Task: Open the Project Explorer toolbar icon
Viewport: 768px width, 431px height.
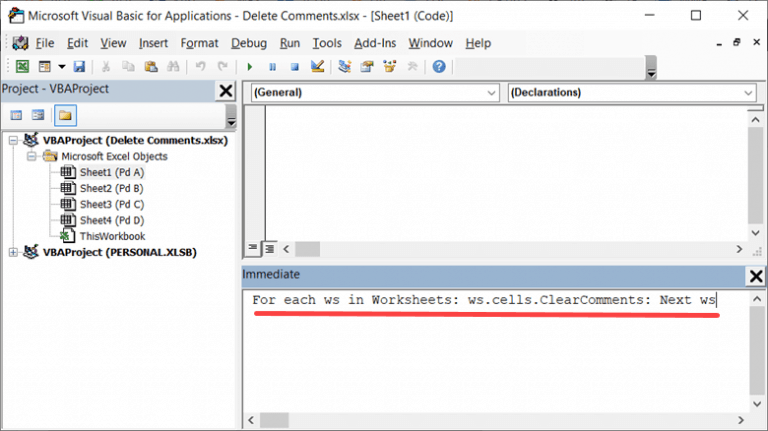Action: pos(344,67)
